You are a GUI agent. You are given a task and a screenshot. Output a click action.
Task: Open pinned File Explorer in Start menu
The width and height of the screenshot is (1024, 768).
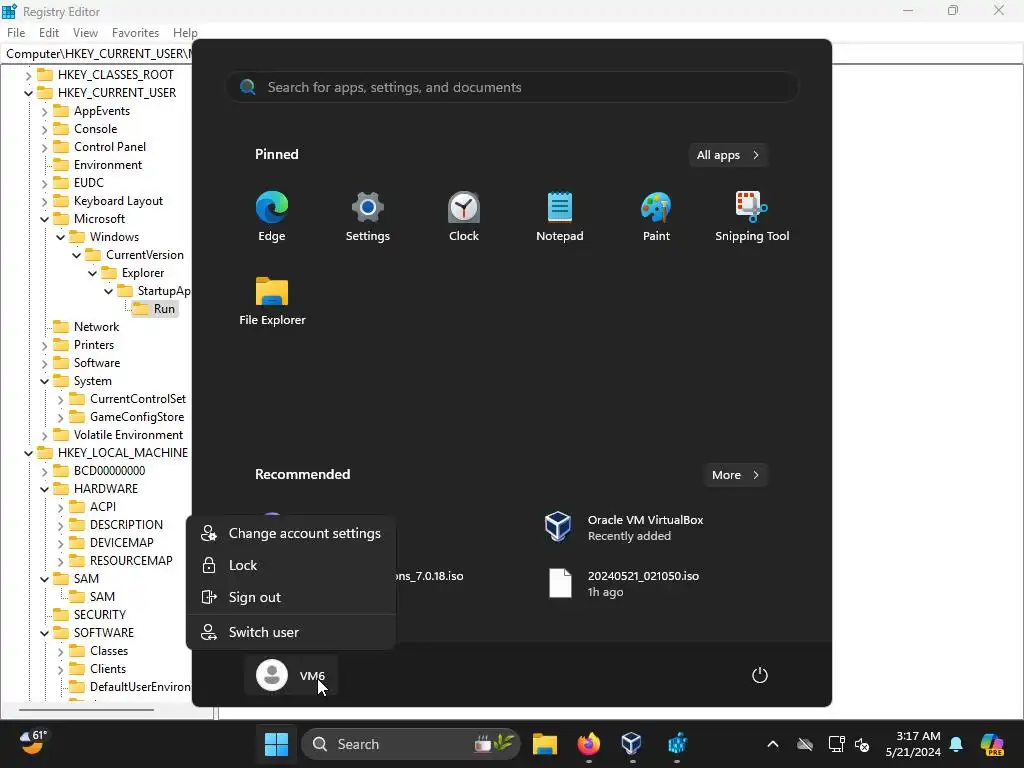point(272,301)
